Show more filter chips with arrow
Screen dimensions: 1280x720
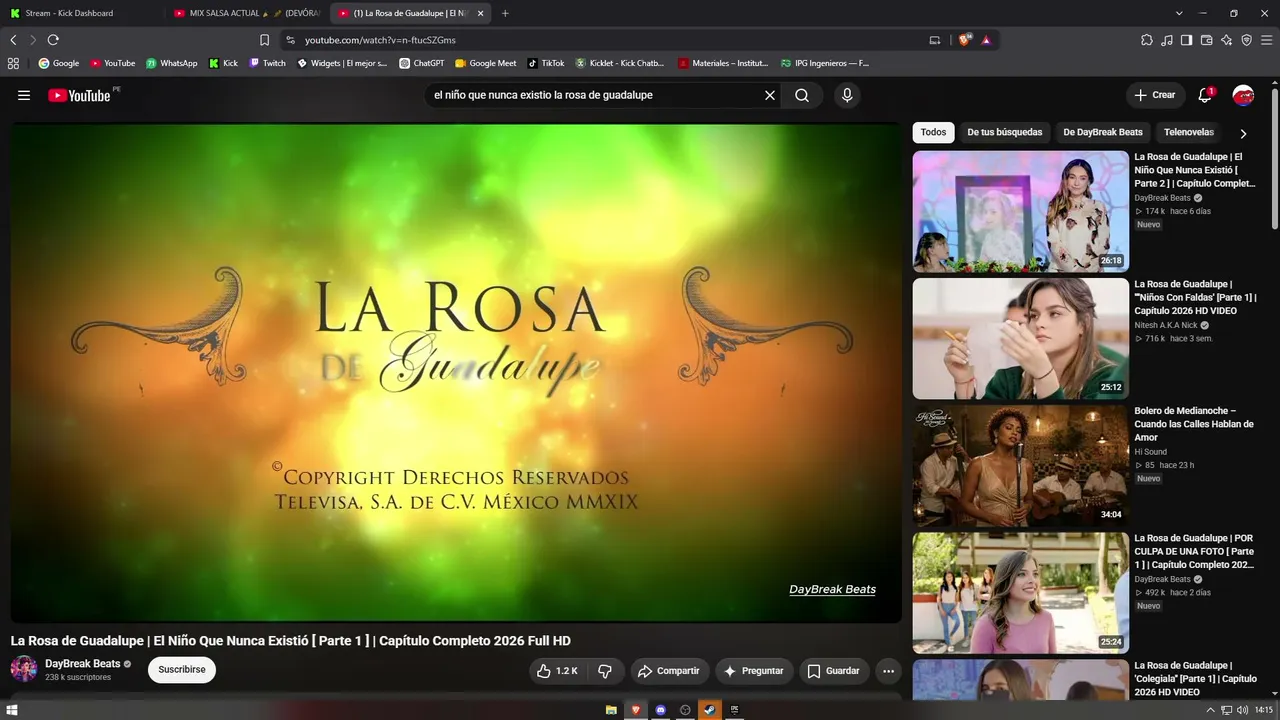click(x=1243, y=133)
